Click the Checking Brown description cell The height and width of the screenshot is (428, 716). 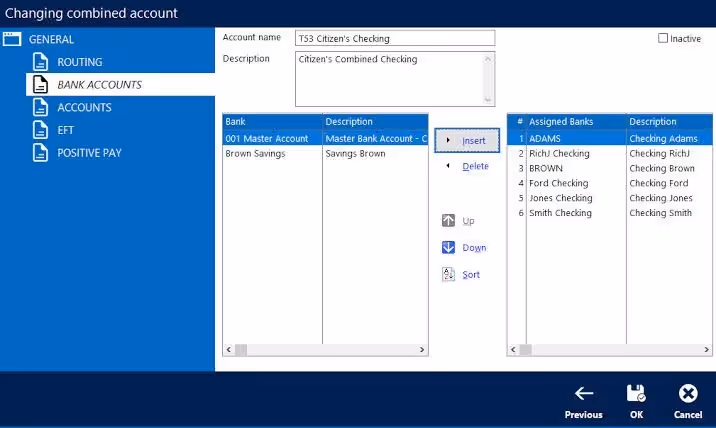pyautogui.click(x=669, y=168)
